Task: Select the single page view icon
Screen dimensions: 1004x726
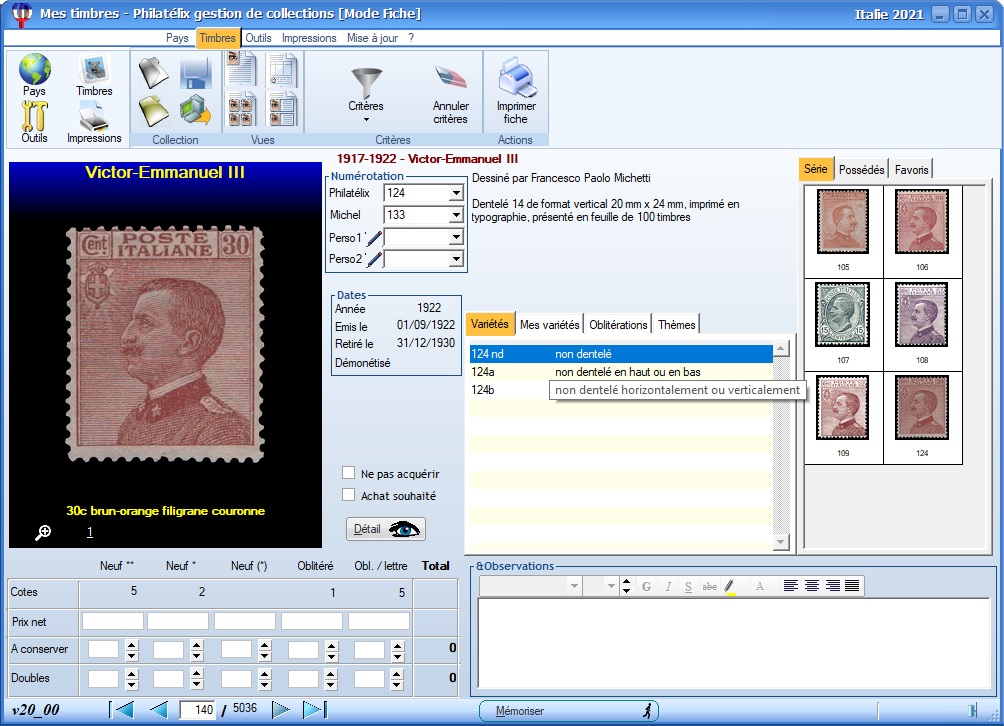Action: (241, 70)
